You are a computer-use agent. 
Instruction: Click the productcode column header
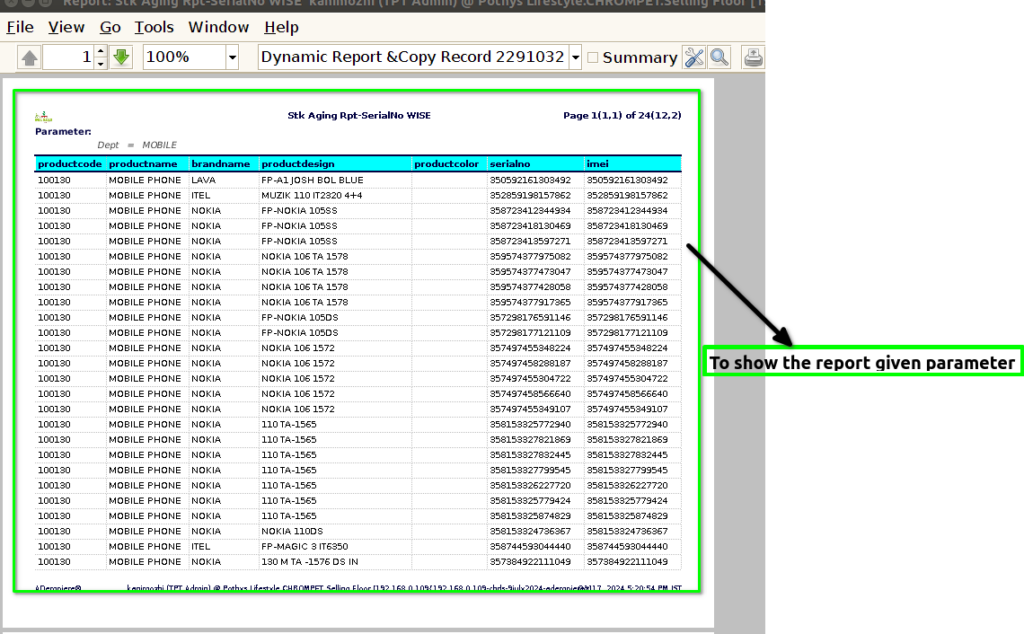(x=70, y=164)
